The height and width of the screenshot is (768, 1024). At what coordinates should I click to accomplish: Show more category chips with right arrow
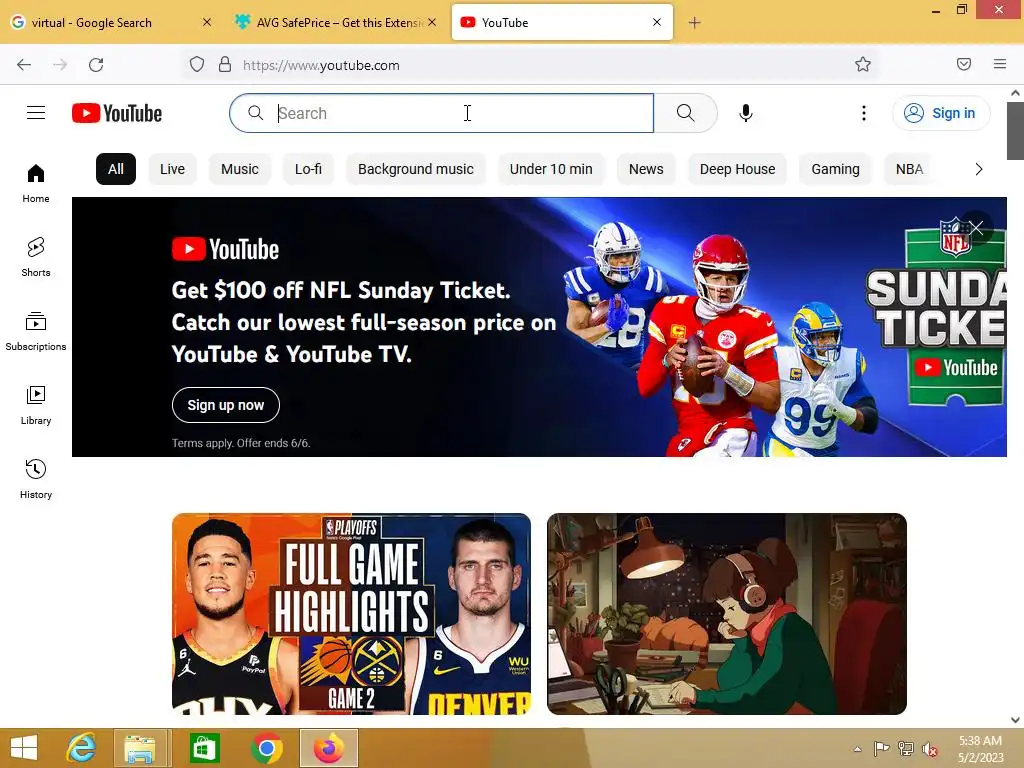pos(978,169)
